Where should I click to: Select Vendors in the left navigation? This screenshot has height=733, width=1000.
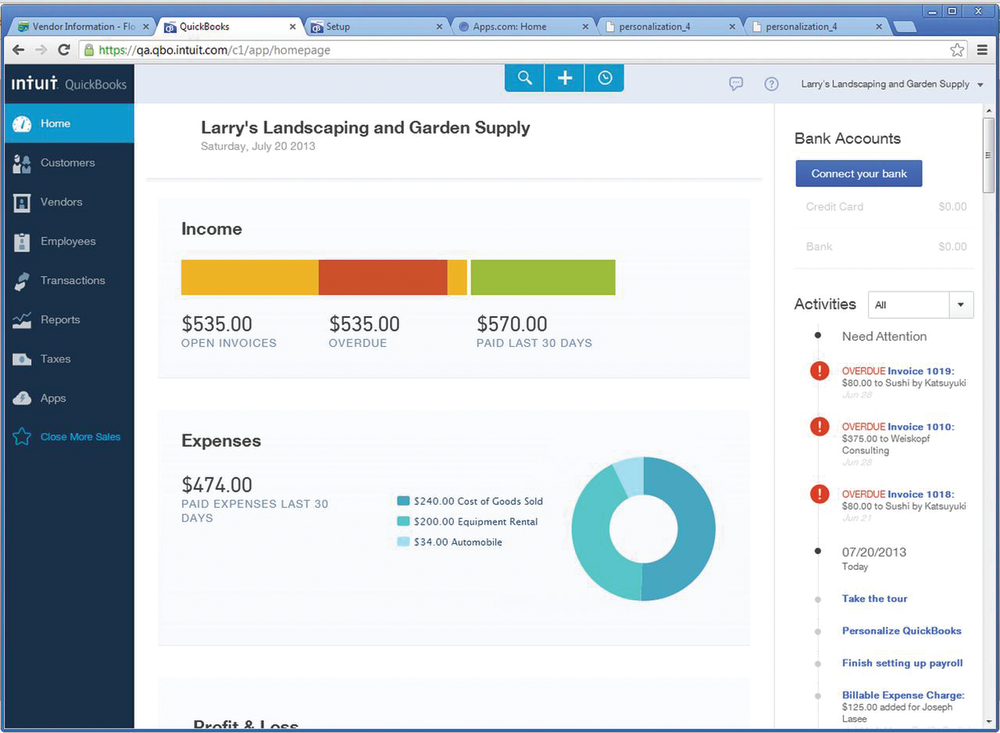[x=61, y=202]
